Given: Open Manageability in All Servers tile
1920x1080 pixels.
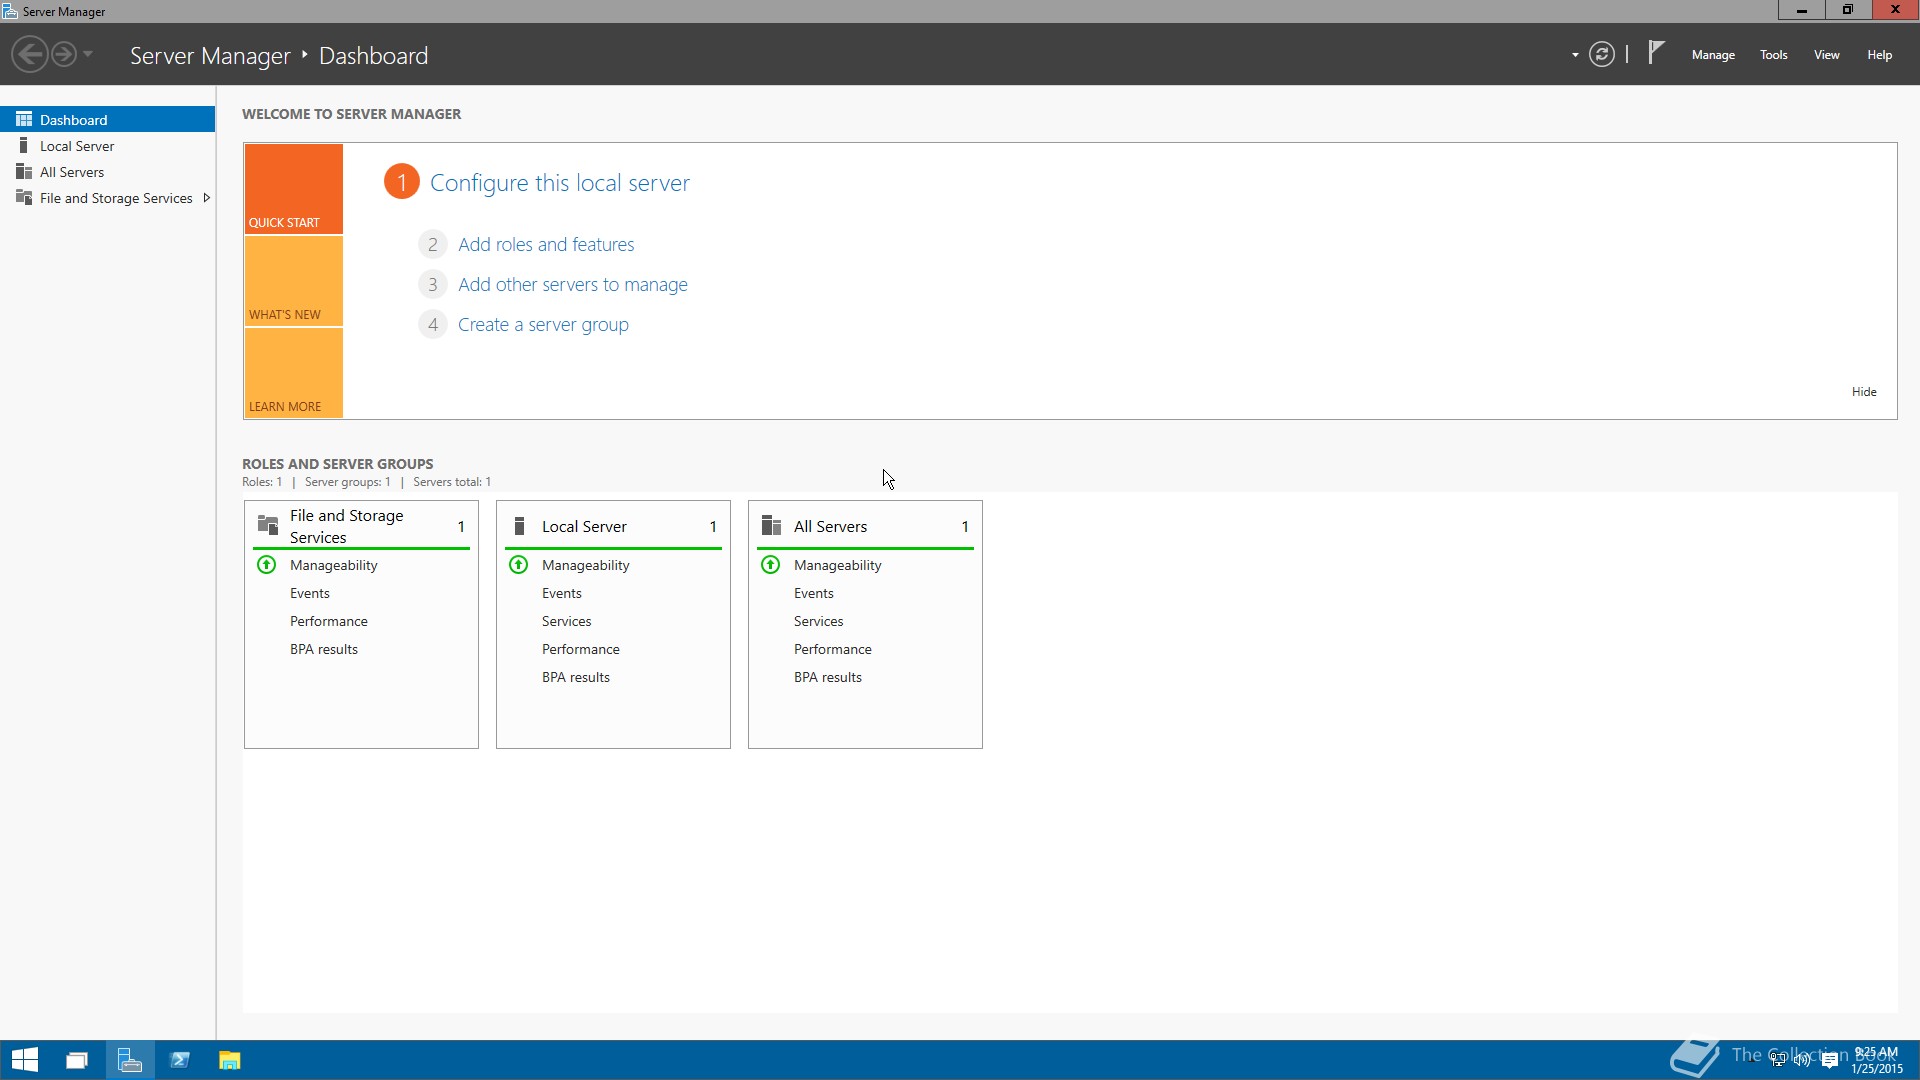Looking at the screenshot, I should (838, 565).
